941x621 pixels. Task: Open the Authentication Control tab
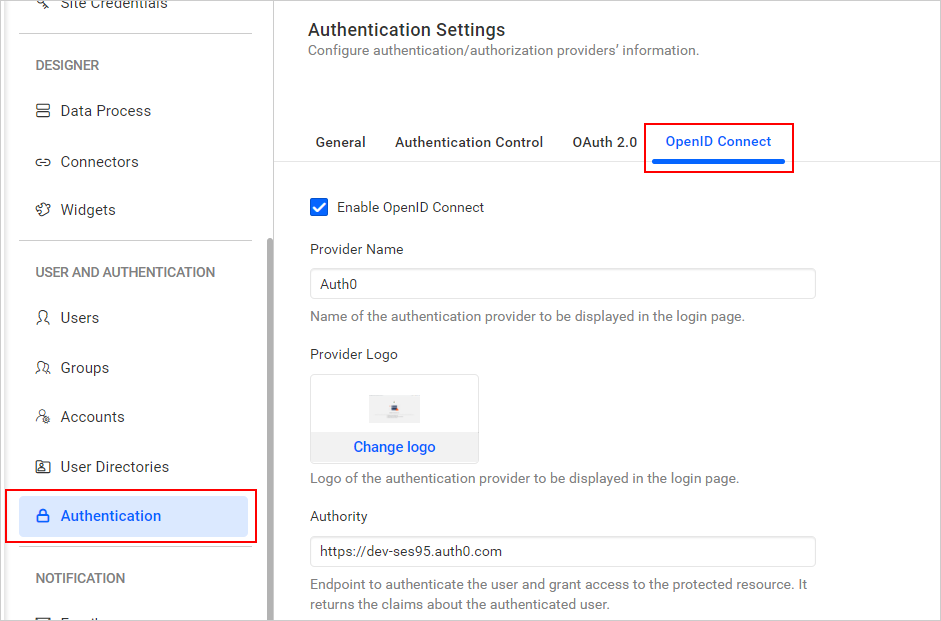[468, 142]
